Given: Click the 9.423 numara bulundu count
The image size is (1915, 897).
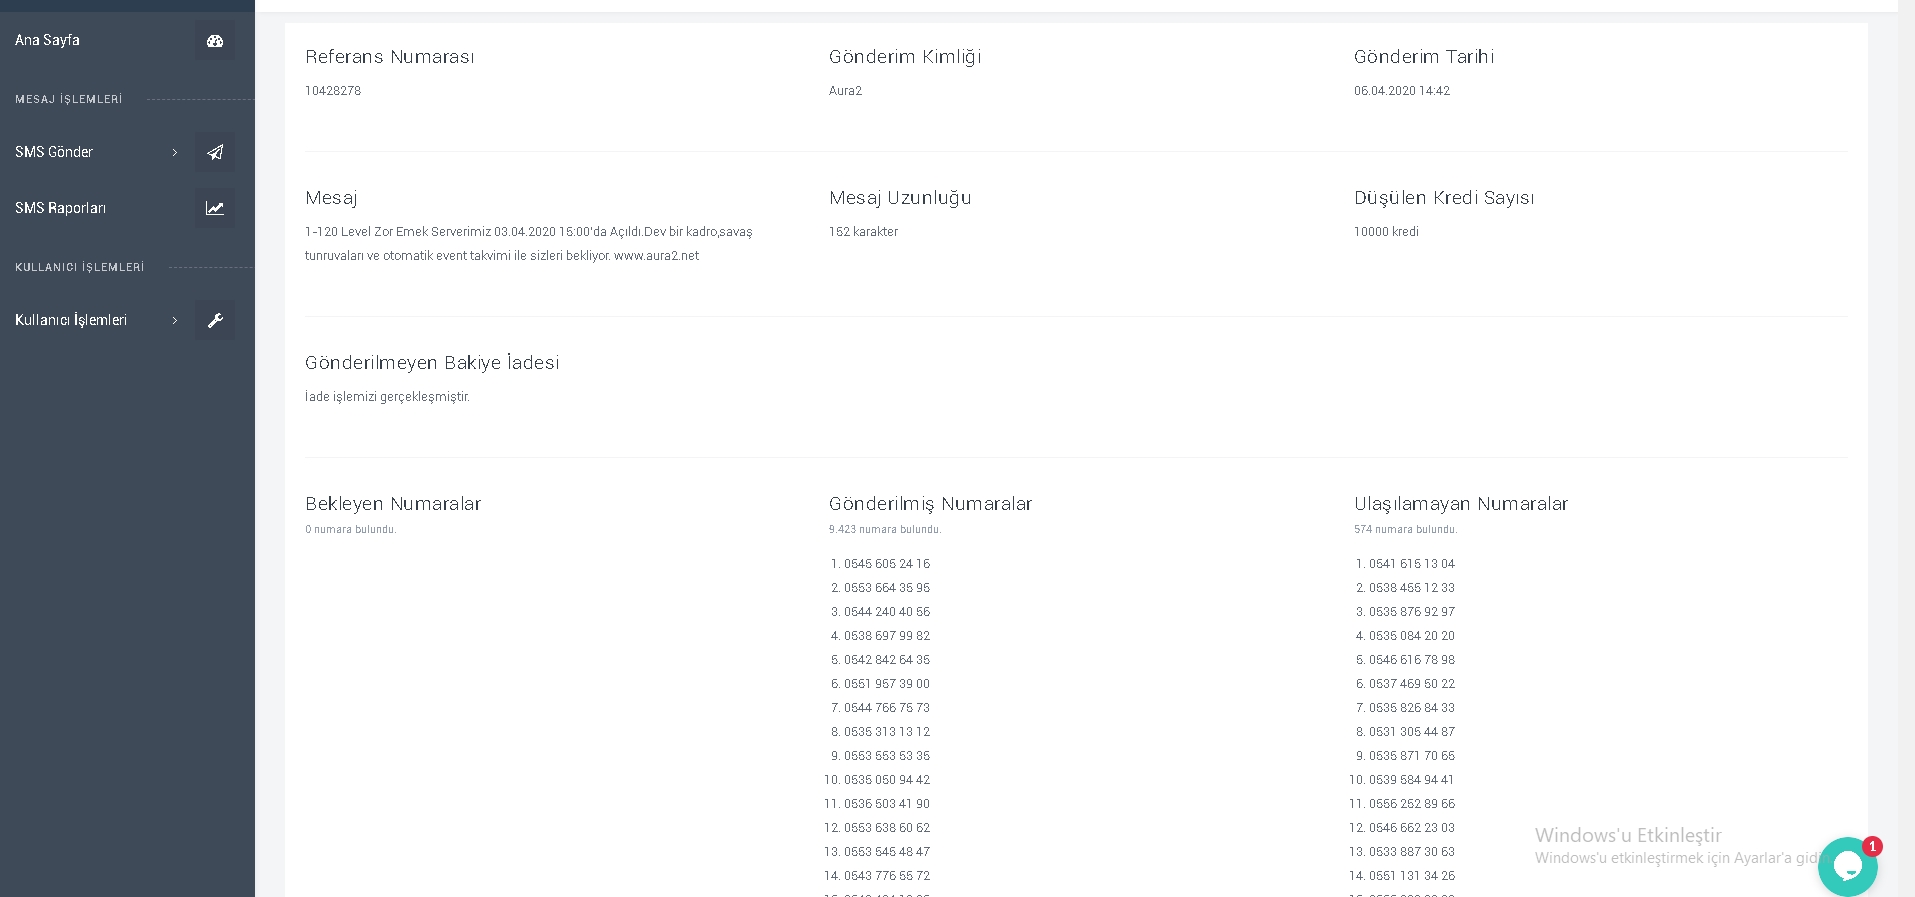Looking at the screenshot, I should [x=885, y=530].
